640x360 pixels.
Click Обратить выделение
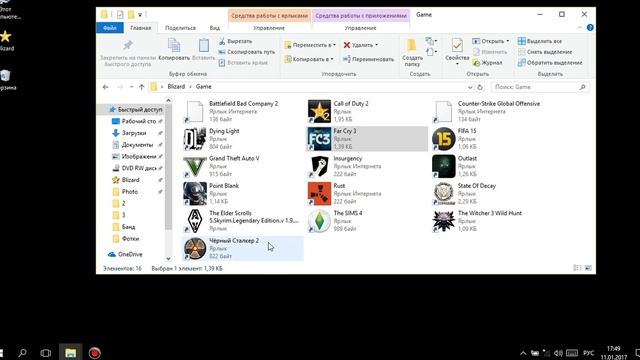point(550,63)
